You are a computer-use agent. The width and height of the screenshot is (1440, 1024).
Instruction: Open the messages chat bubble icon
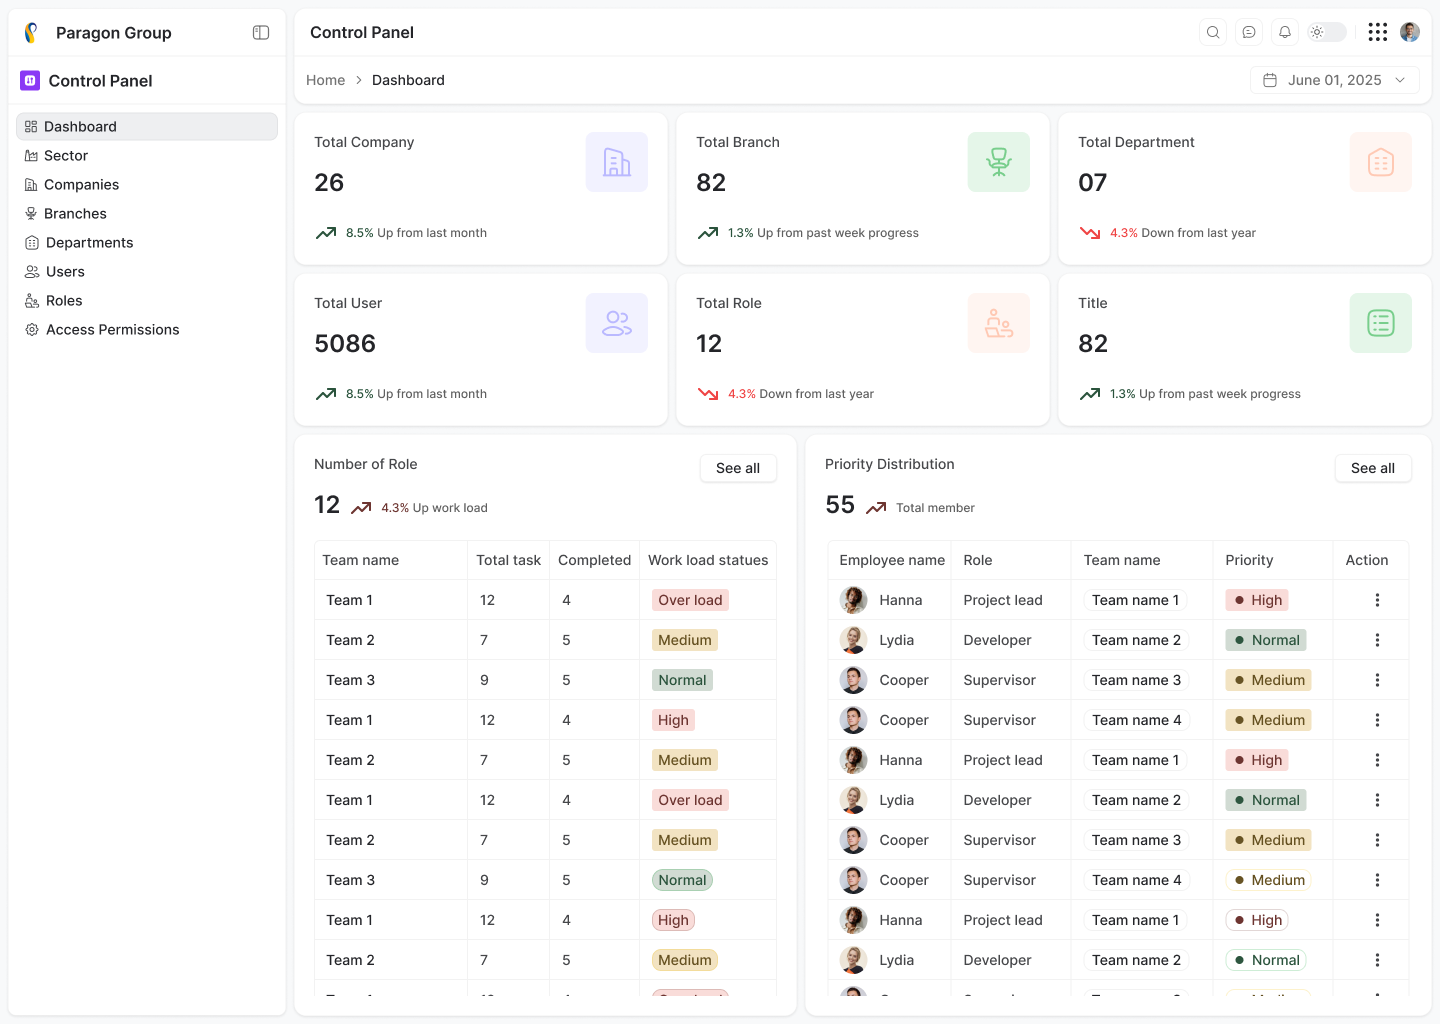click(x=1249, y=31)
